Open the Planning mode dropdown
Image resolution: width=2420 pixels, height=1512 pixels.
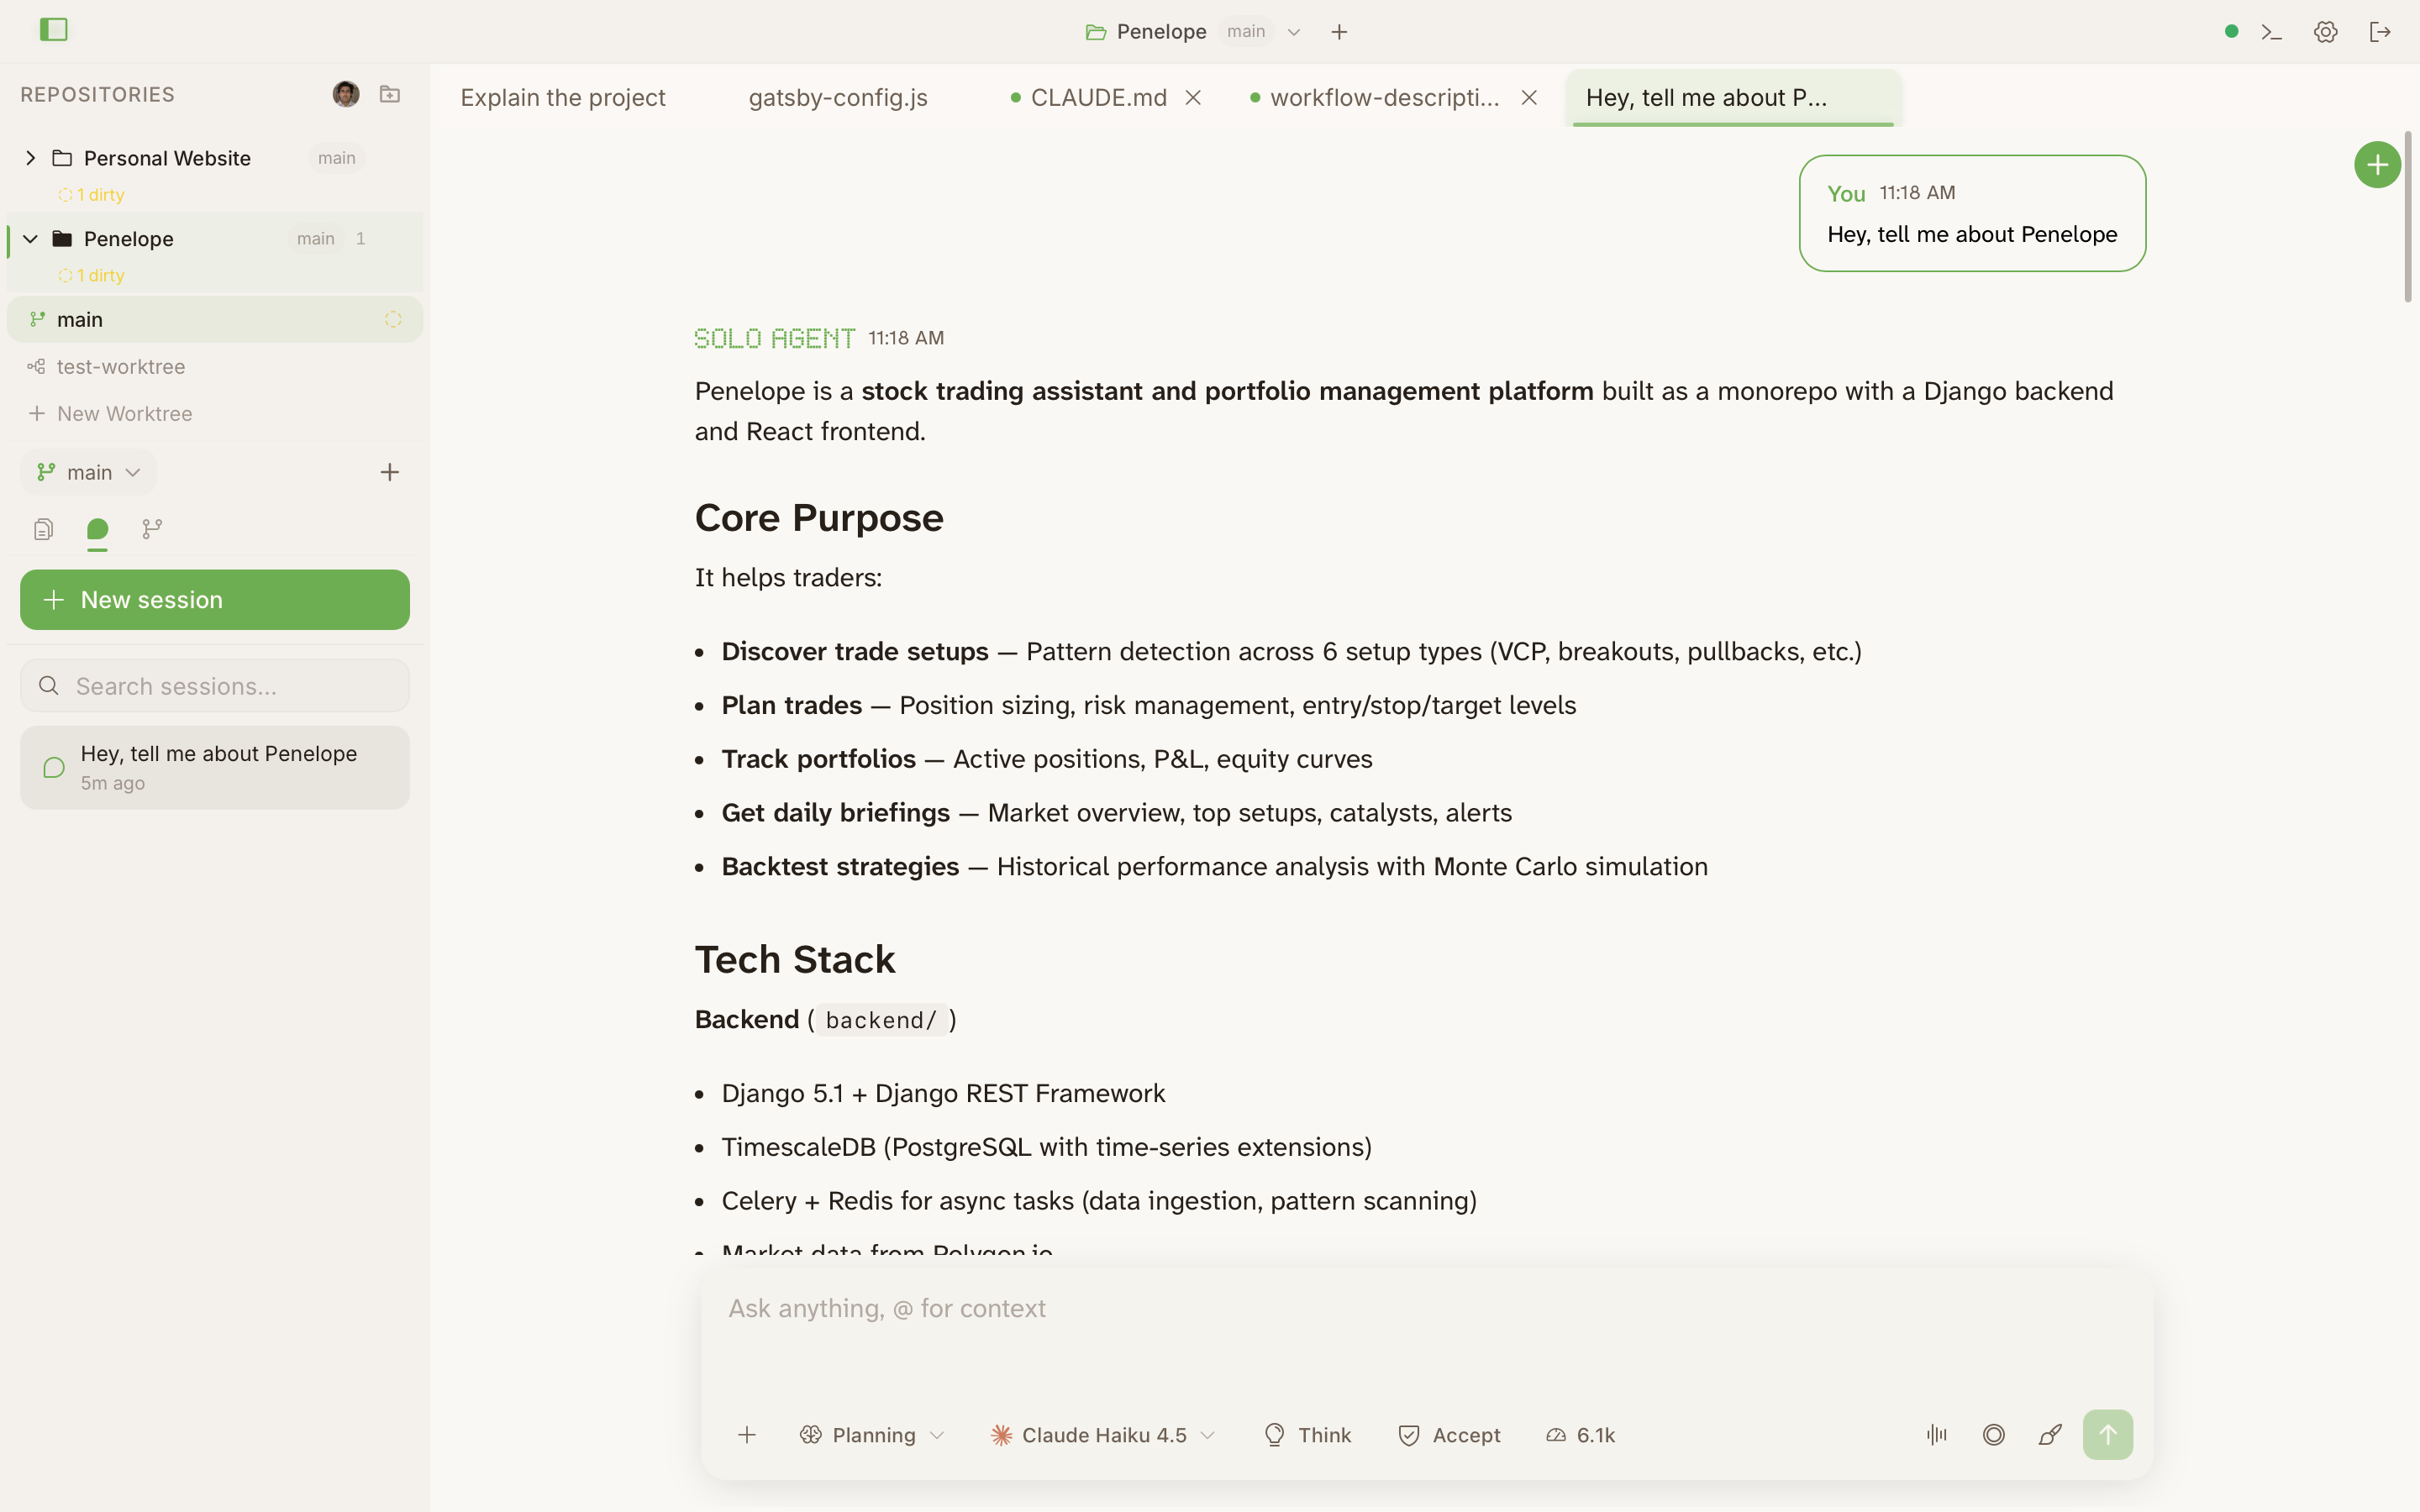[x=872, y=1435]
